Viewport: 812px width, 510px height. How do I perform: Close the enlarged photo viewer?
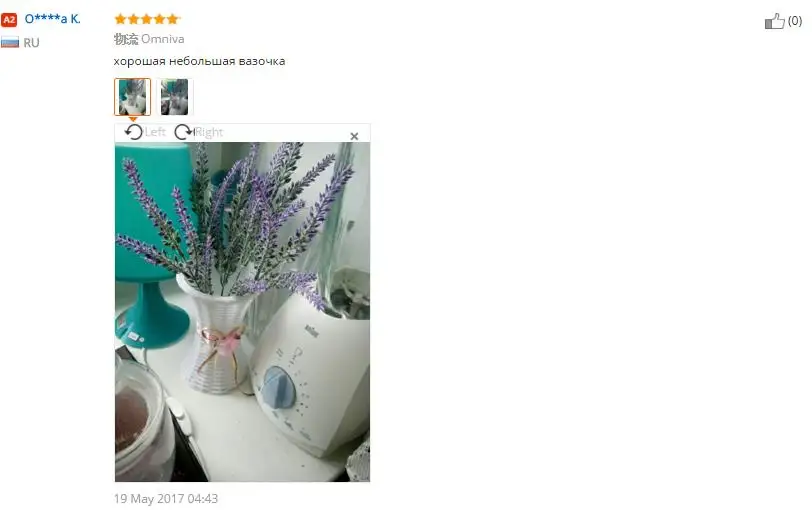click(x=354, y=136)
